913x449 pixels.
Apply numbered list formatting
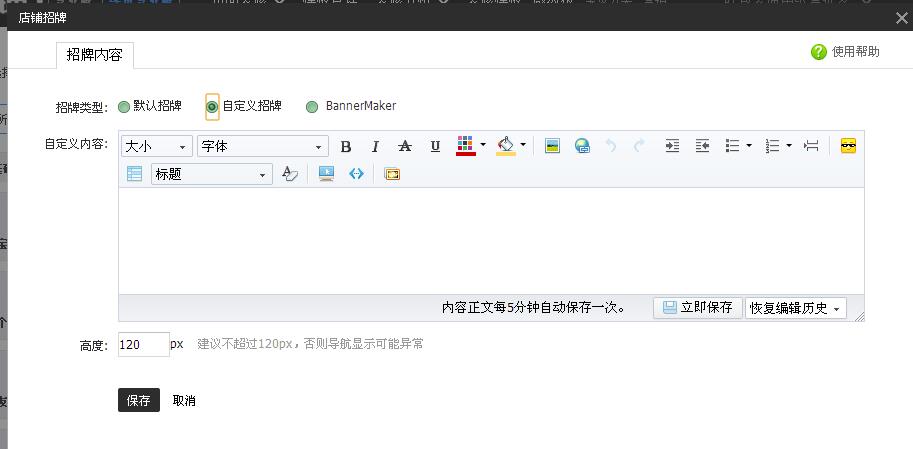click(772, 146)
